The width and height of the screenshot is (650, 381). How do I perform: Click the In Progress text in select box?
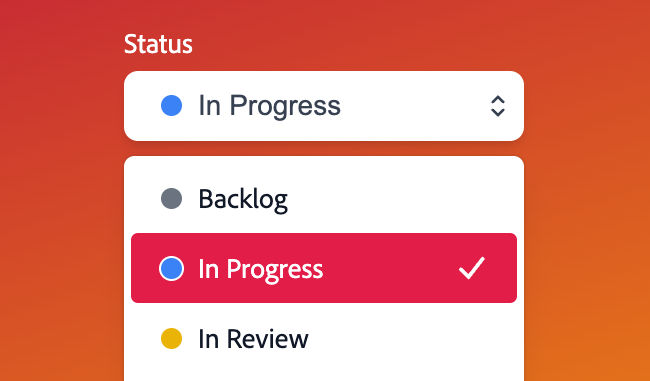tap(269, 106)
